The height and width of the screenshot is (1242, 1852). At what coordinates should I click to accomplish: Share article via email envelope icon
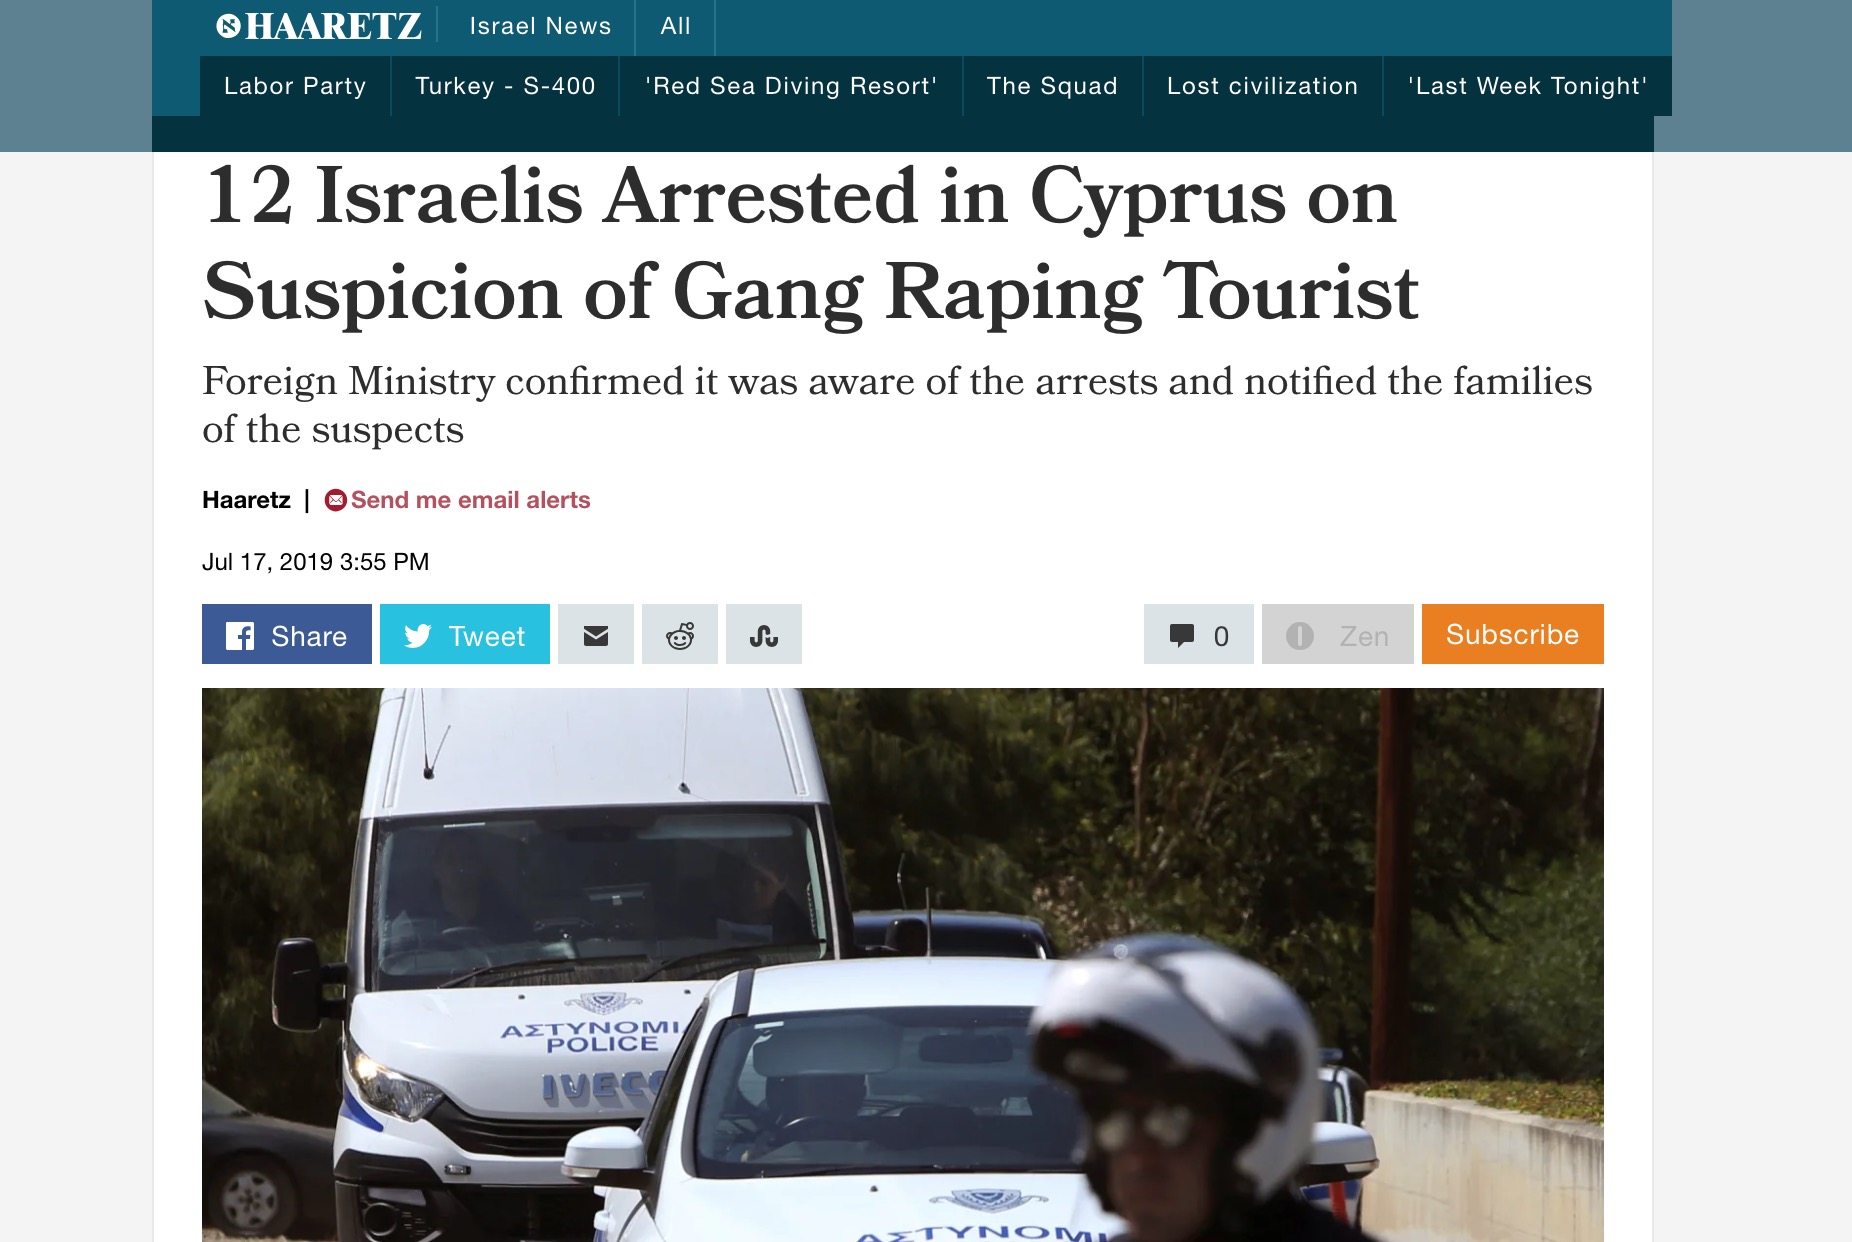(x=596, y=634)
